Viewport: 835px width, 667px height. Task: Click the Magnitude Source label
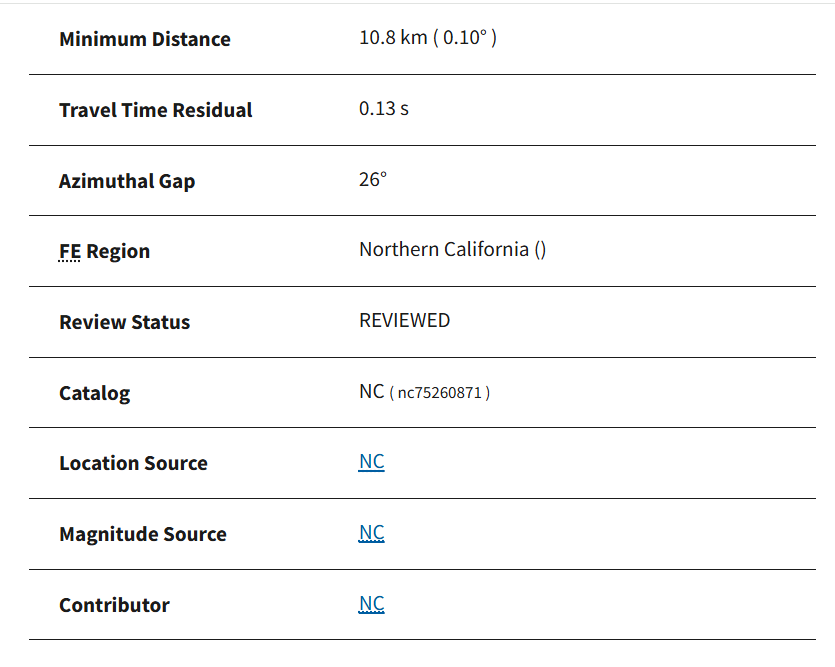[x=142, y=534]
